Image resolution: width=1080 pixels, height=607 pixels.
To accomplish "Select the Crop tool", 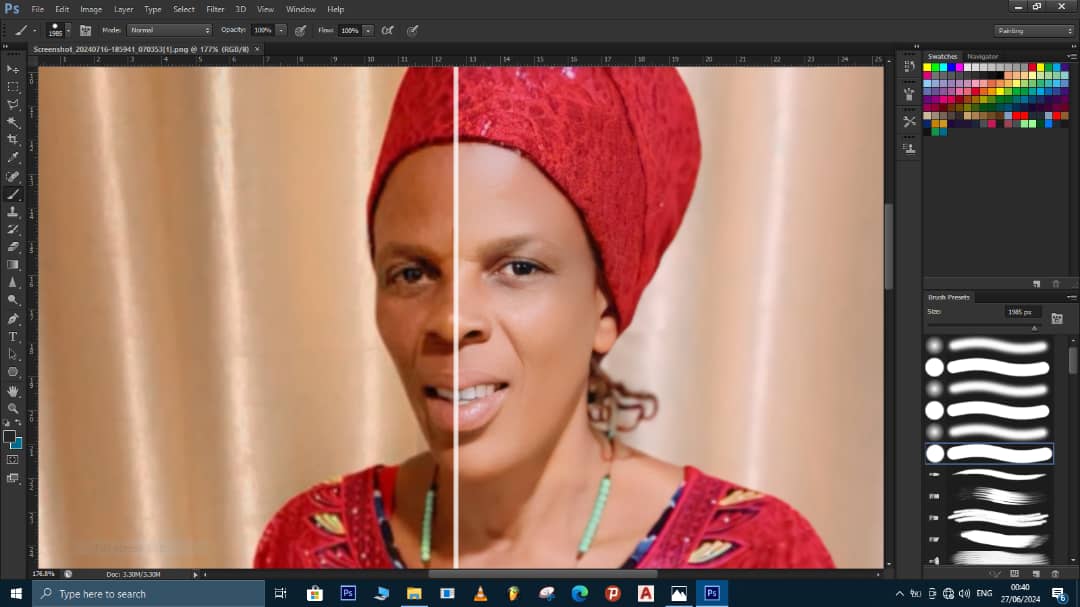I will pyautogui.click(x=13, y=140).
